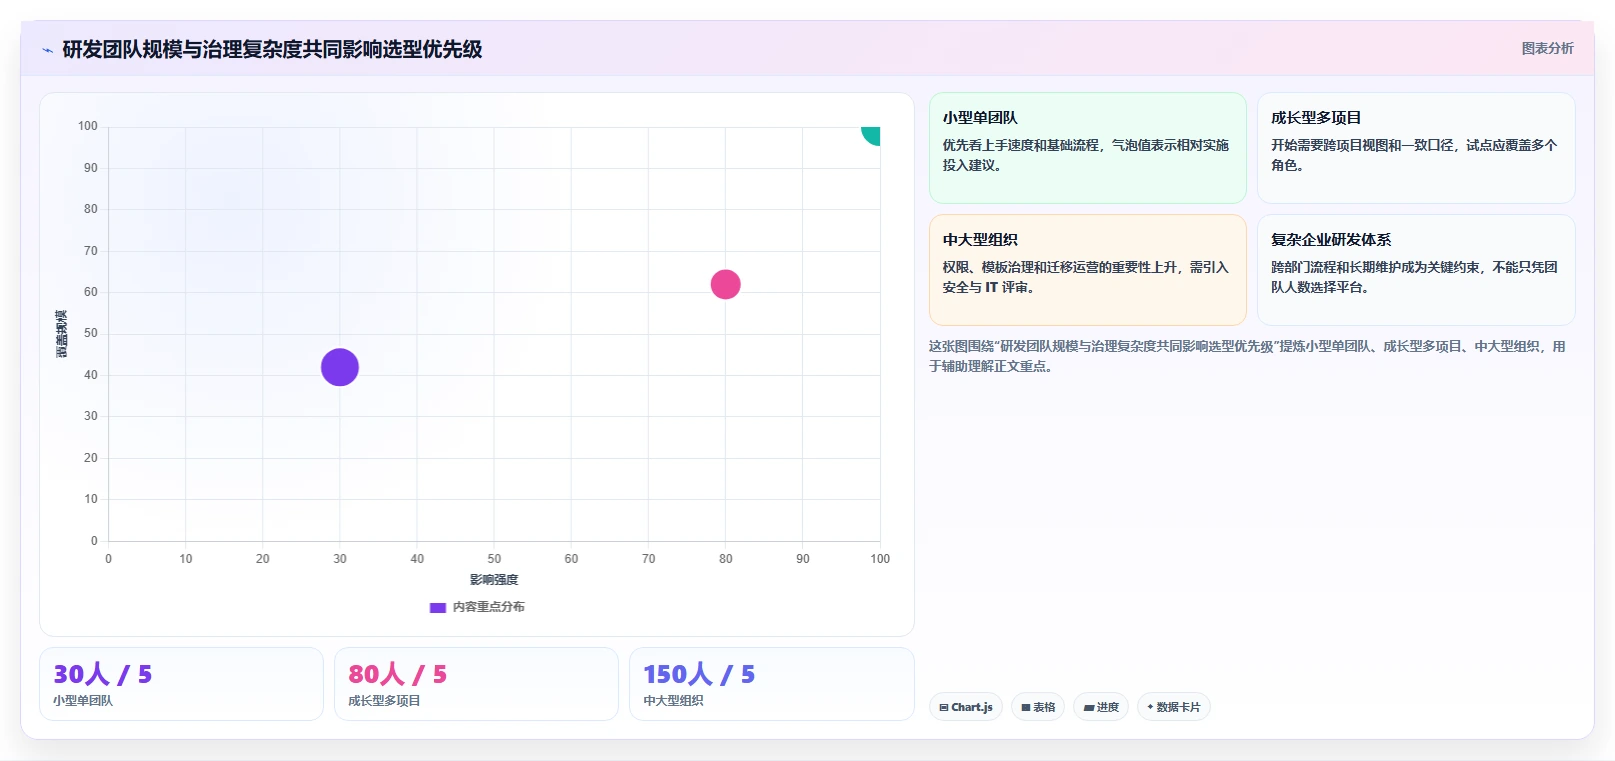The image size is (1615, 761).
Task: Click the y-axis tick value 100
Action: click(88, 126)
